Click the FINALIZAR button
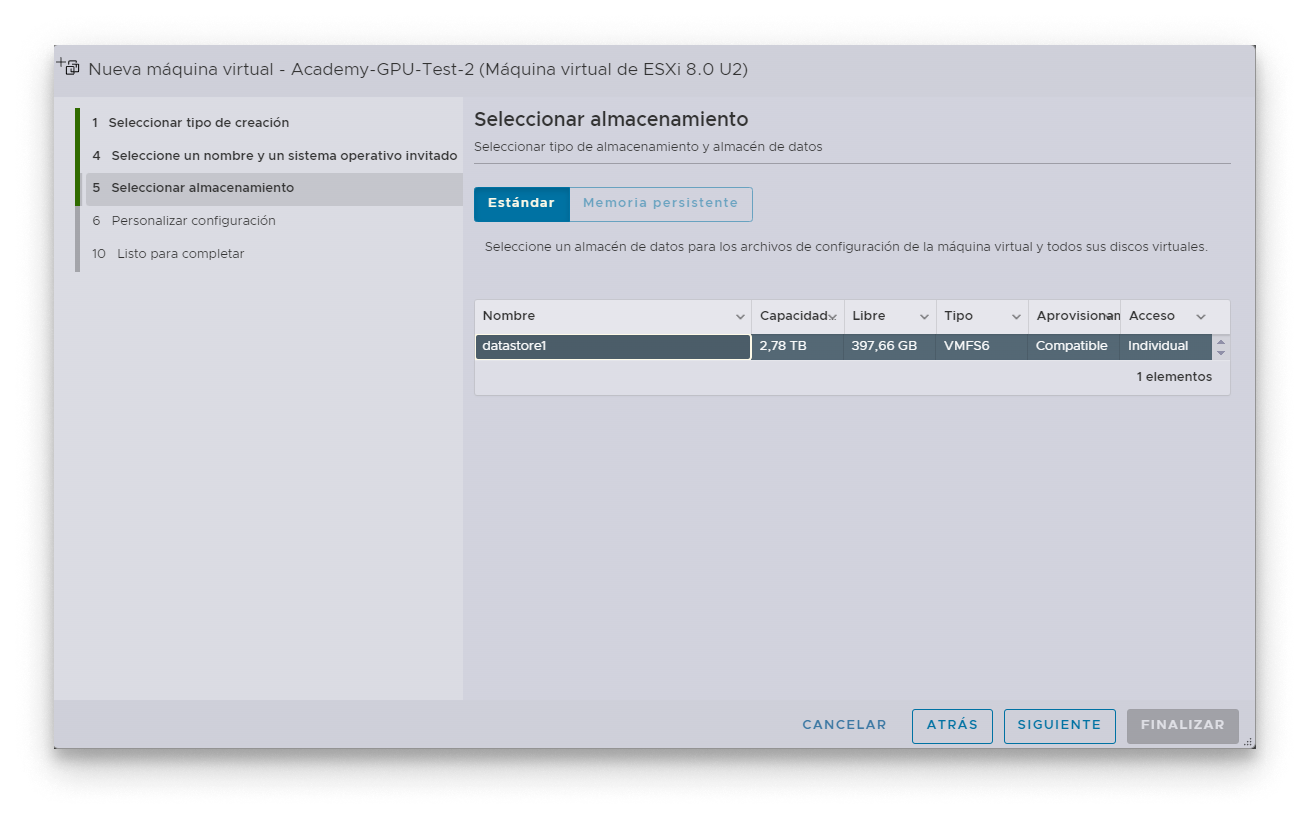Screen dimensions: 1310x814 pyautogui.click(x=1182, y=725)
